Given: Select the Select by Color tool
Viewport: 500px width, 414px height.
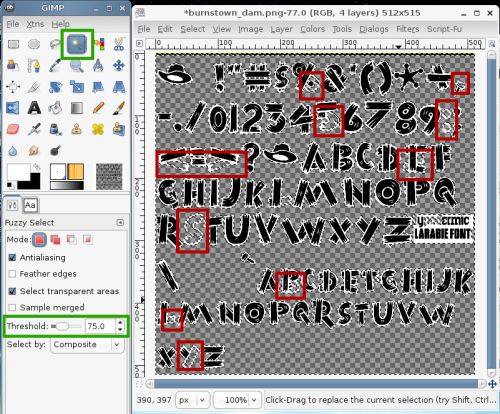Looking at the screenshot, I should [100, 44].
